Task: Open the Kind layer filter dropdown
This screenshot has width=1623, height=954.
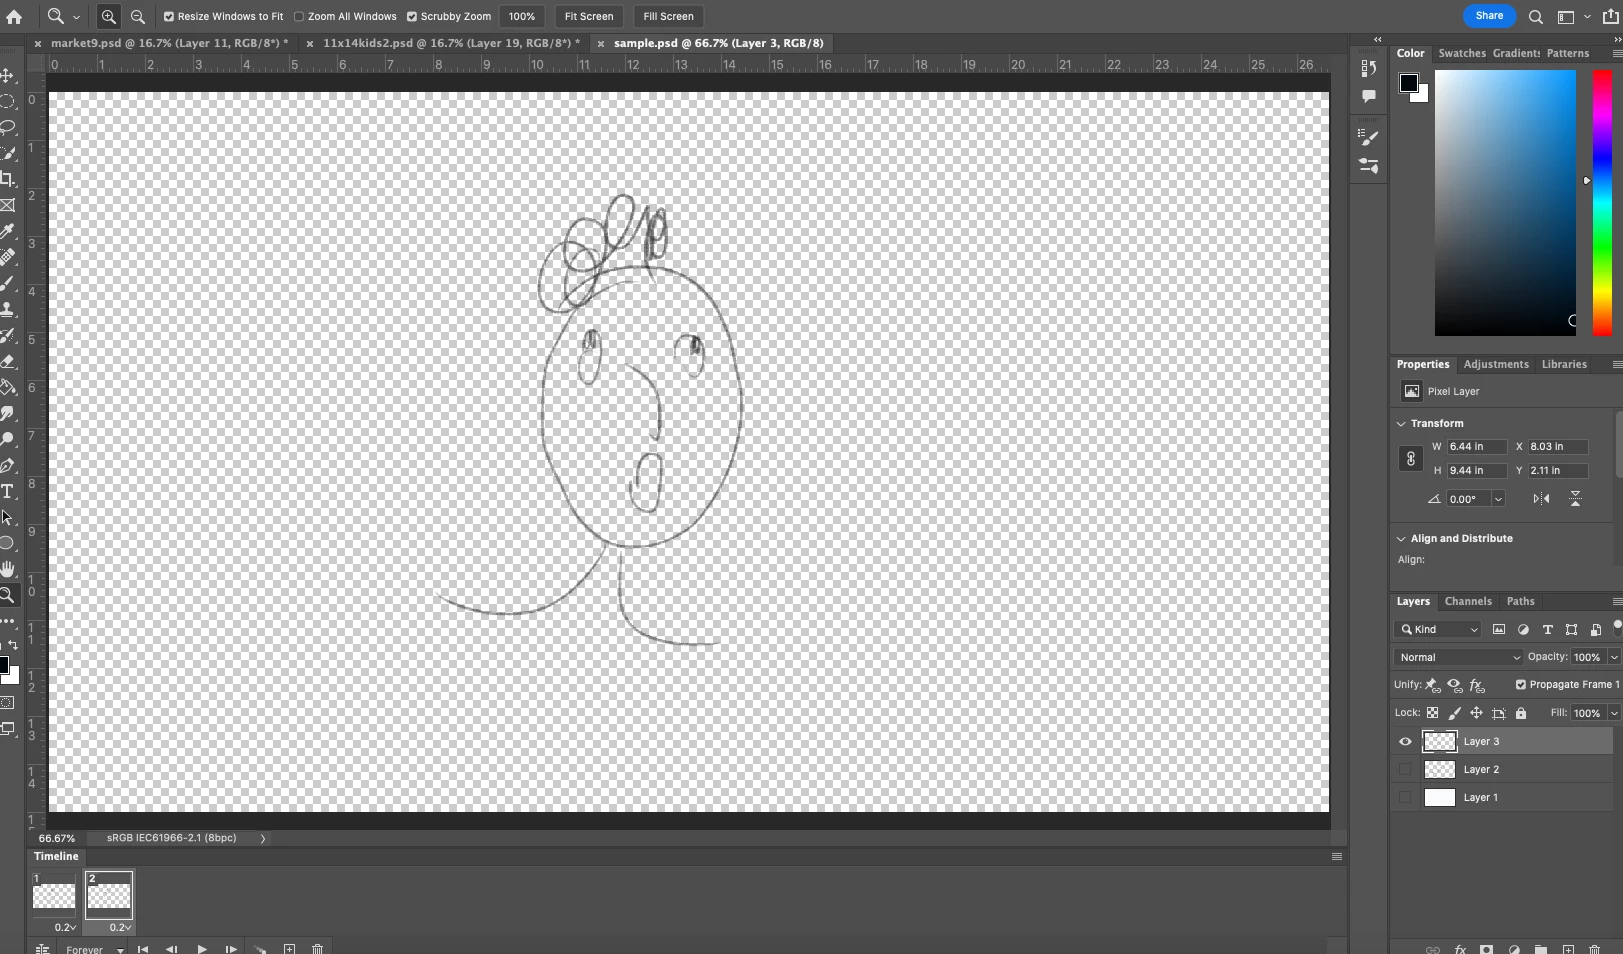Action: pyautogui.click(x=1438, y=629)
